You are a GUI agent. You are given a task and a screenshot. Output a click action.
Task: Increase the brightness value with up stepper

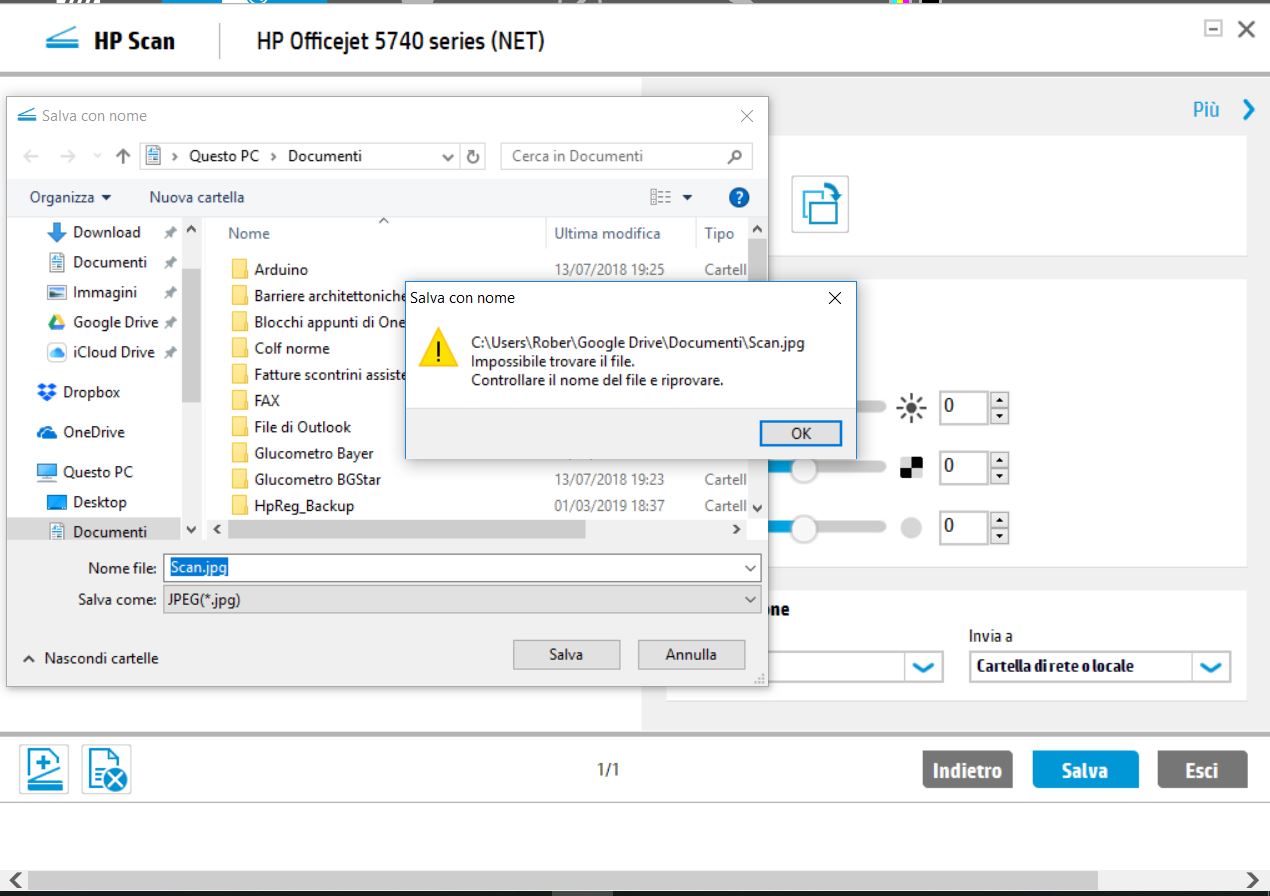(x=999, y=400)
